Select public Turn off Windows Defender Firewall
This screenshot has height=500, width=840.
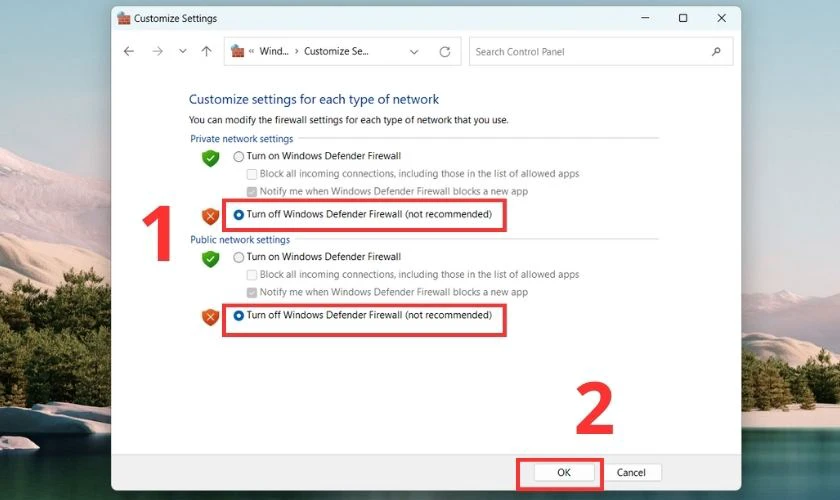238,316
